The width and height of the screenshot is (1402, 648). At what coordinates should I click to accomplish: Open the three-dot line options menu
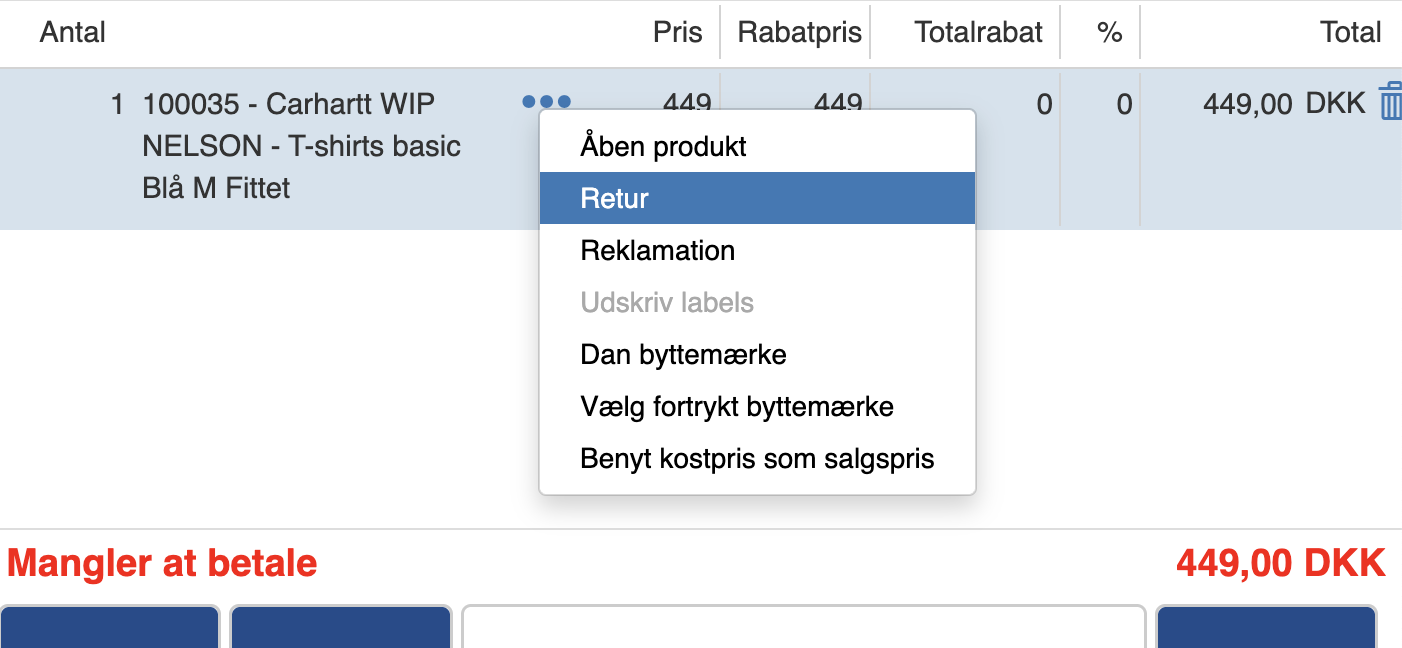click(x=547, y=101)
